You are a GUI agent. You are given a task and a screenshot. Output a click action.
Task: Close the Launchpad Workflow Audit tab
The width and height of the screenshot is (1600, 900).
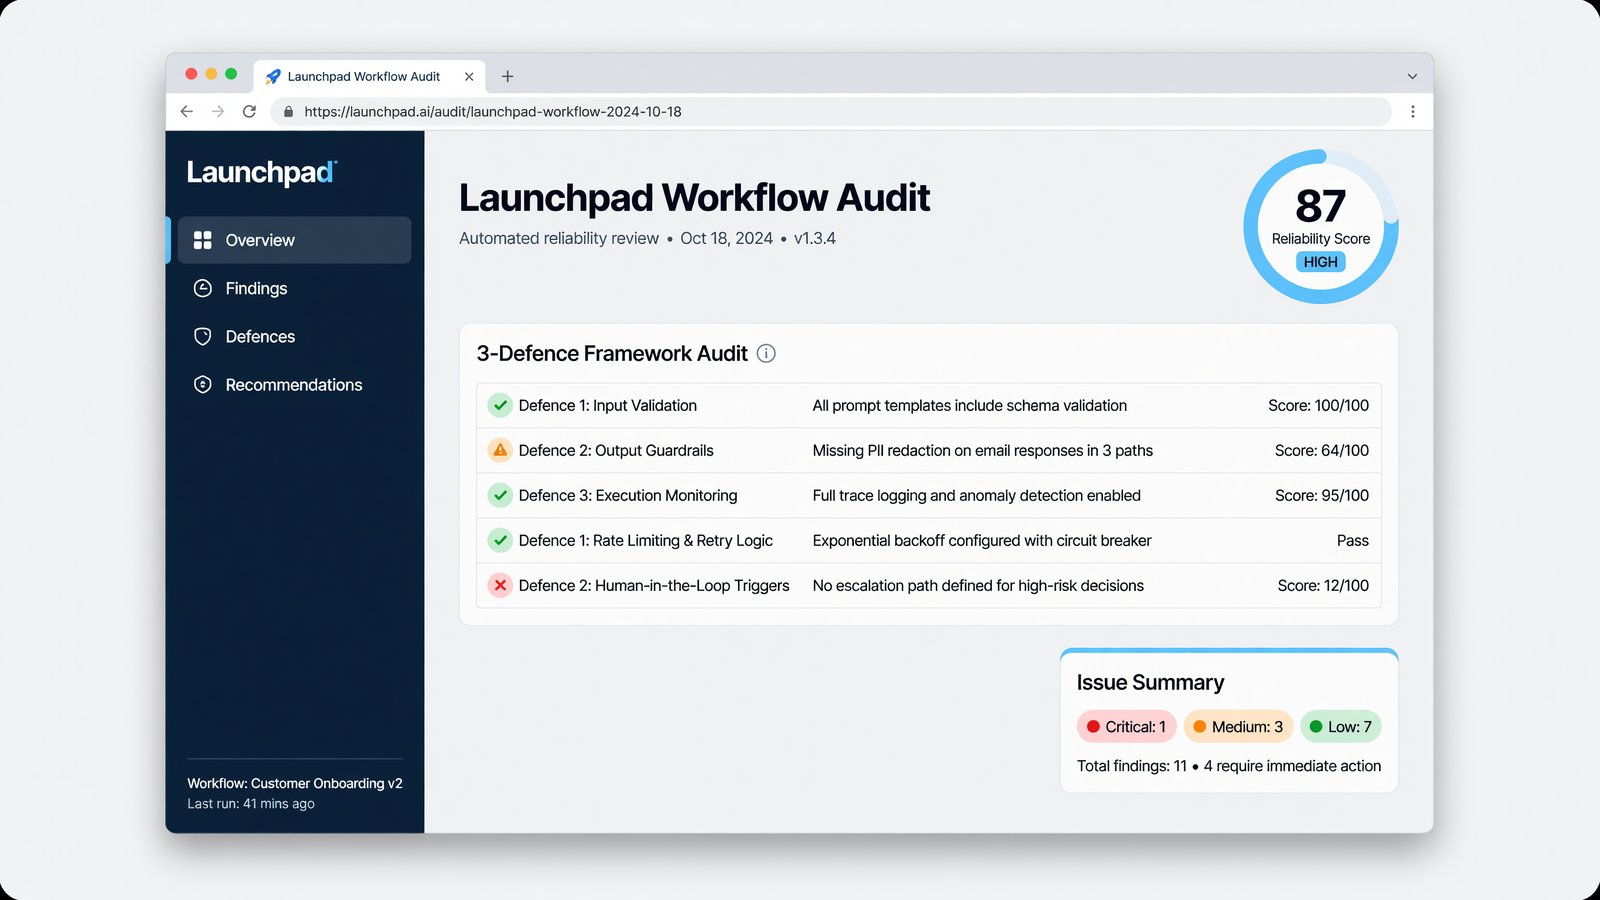pyautogui.click(x=469, y=76)
